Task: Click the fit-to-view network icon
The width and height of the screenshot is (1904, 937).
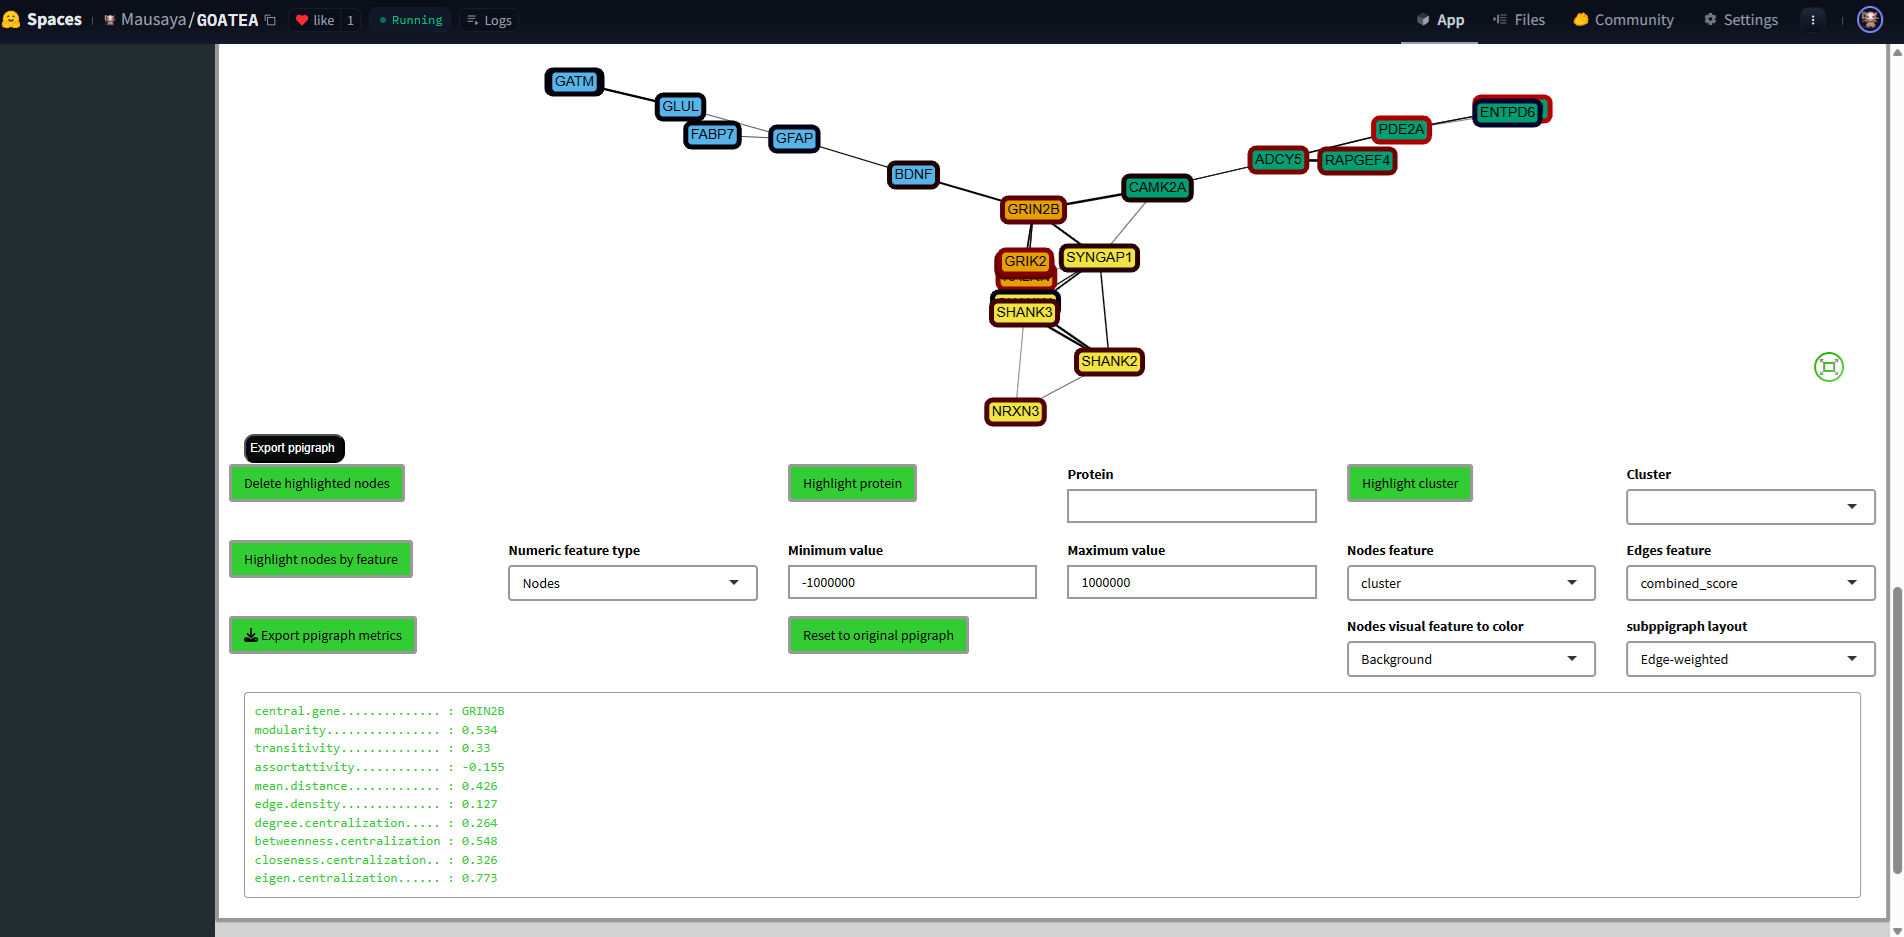Action: [x=1828, y=367]
